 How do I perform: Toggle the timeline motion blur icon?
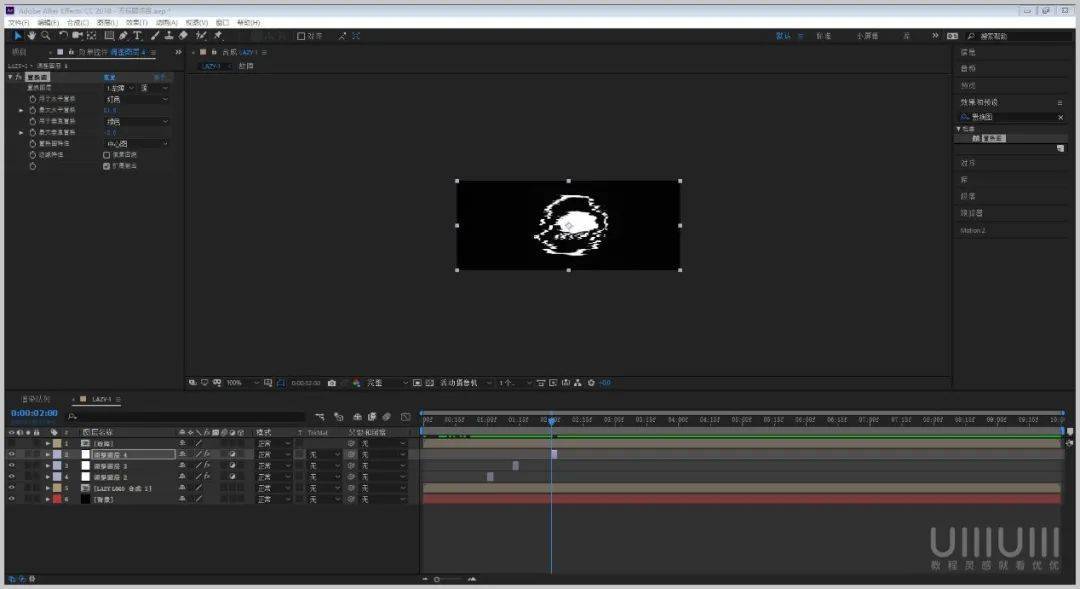[x=387, y=417]
